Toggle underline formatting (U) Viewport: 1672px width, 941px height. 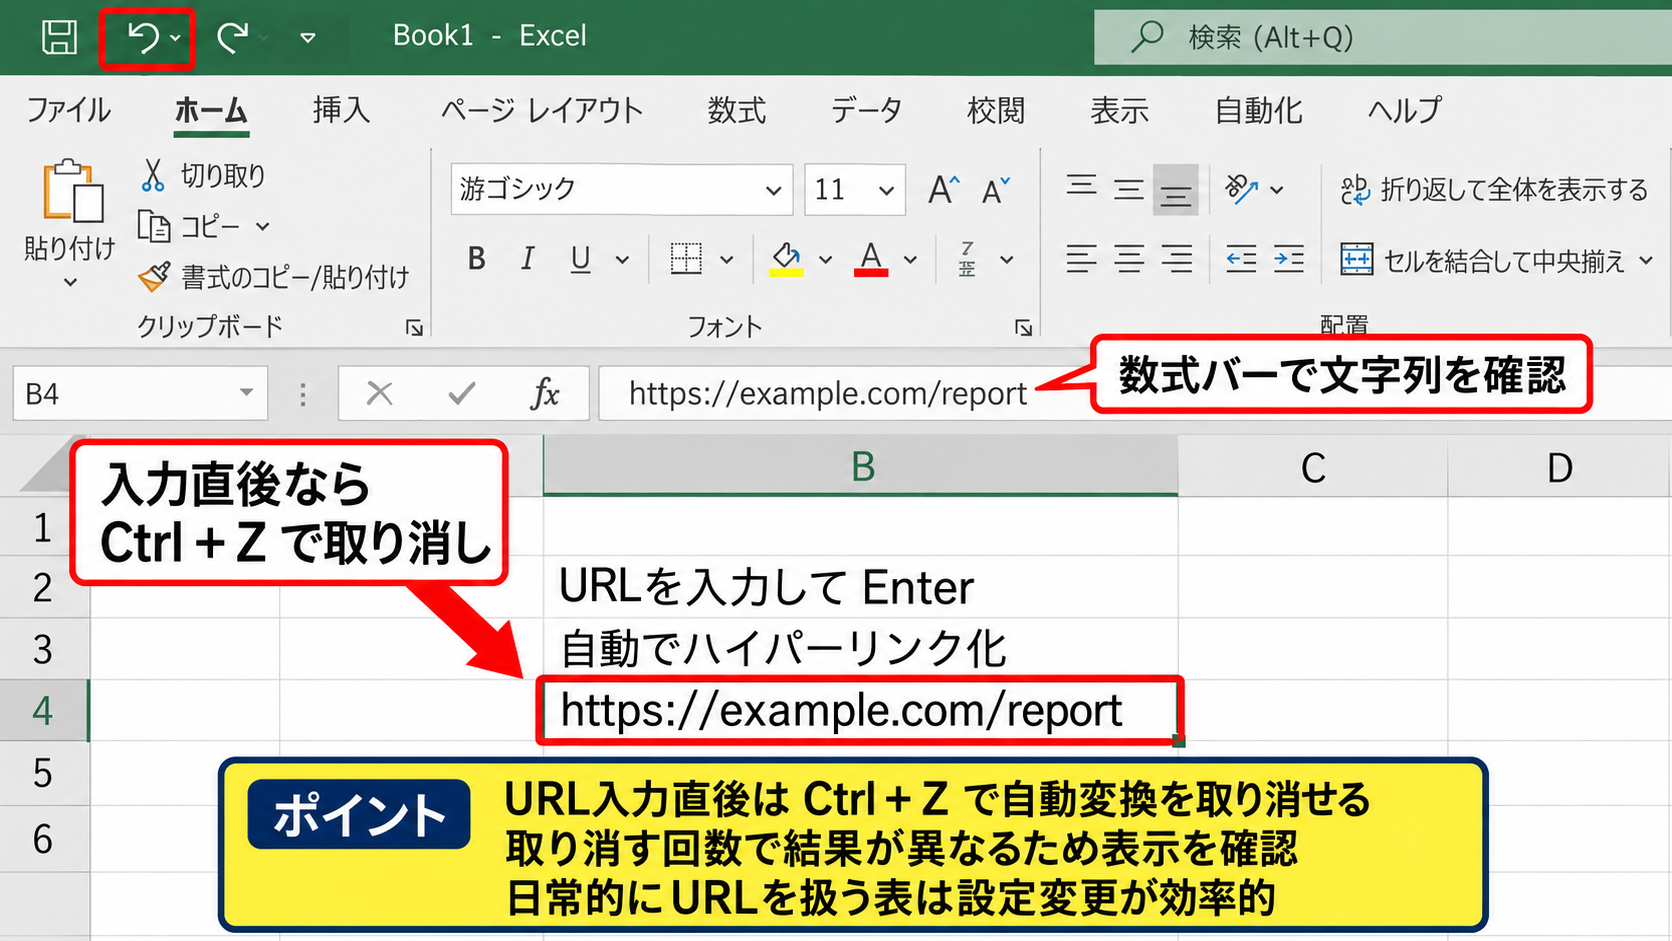[x=580, y=259]
